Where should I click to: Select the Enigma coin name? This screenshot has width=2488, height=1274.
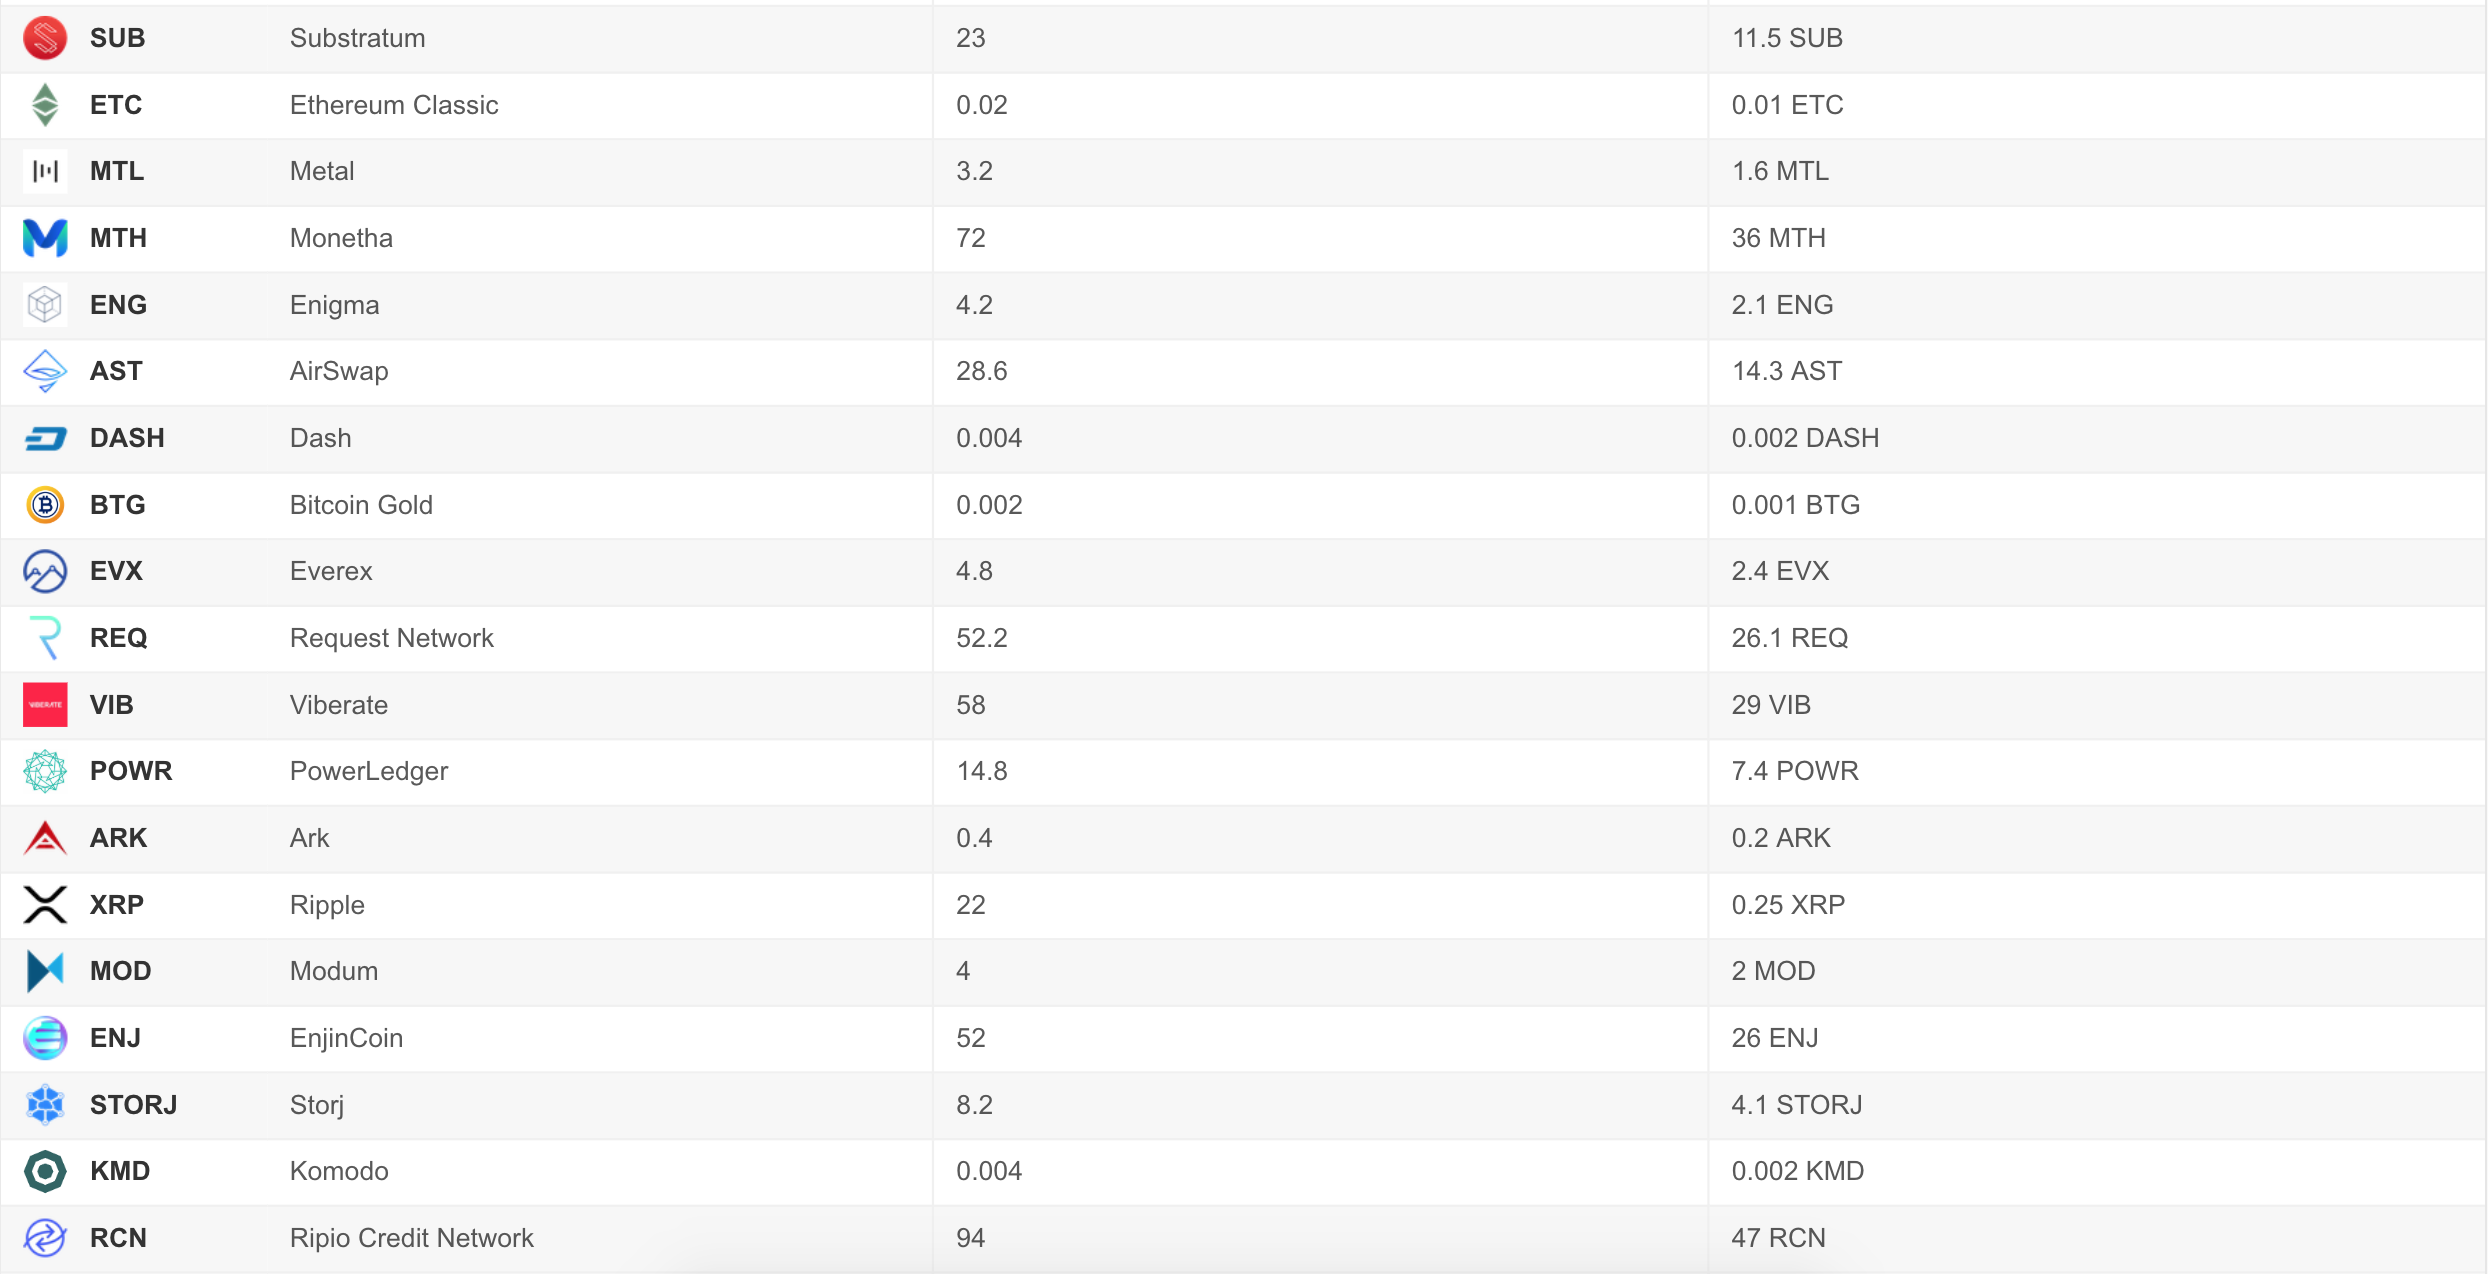(x=334, y=305)
